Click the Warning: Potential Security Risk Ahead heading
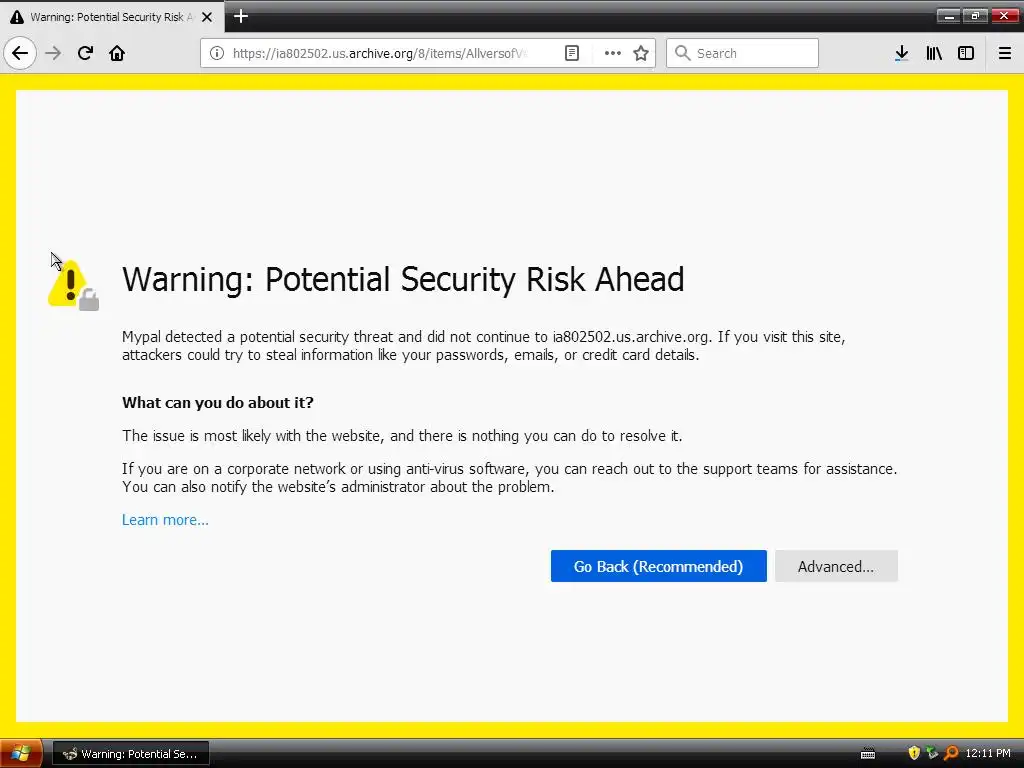The width and height of the screenshot is (1024, 768). coord(403,280)
